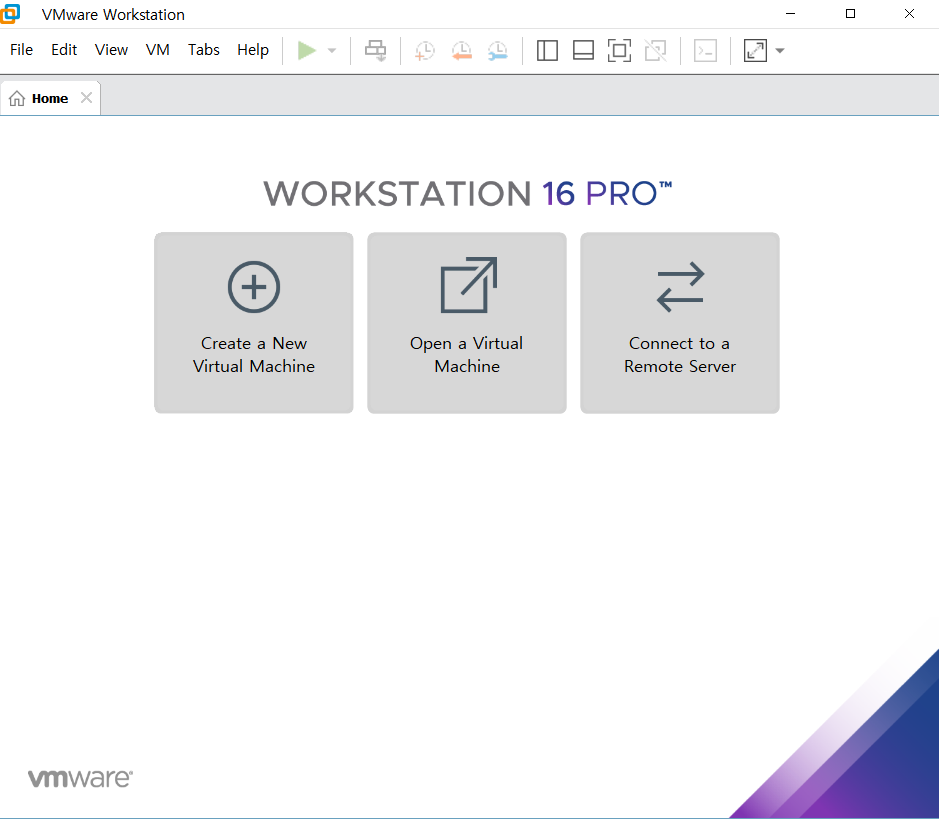939x819 pixels.
Task: Select the Home tab
Action: [50, 98]
